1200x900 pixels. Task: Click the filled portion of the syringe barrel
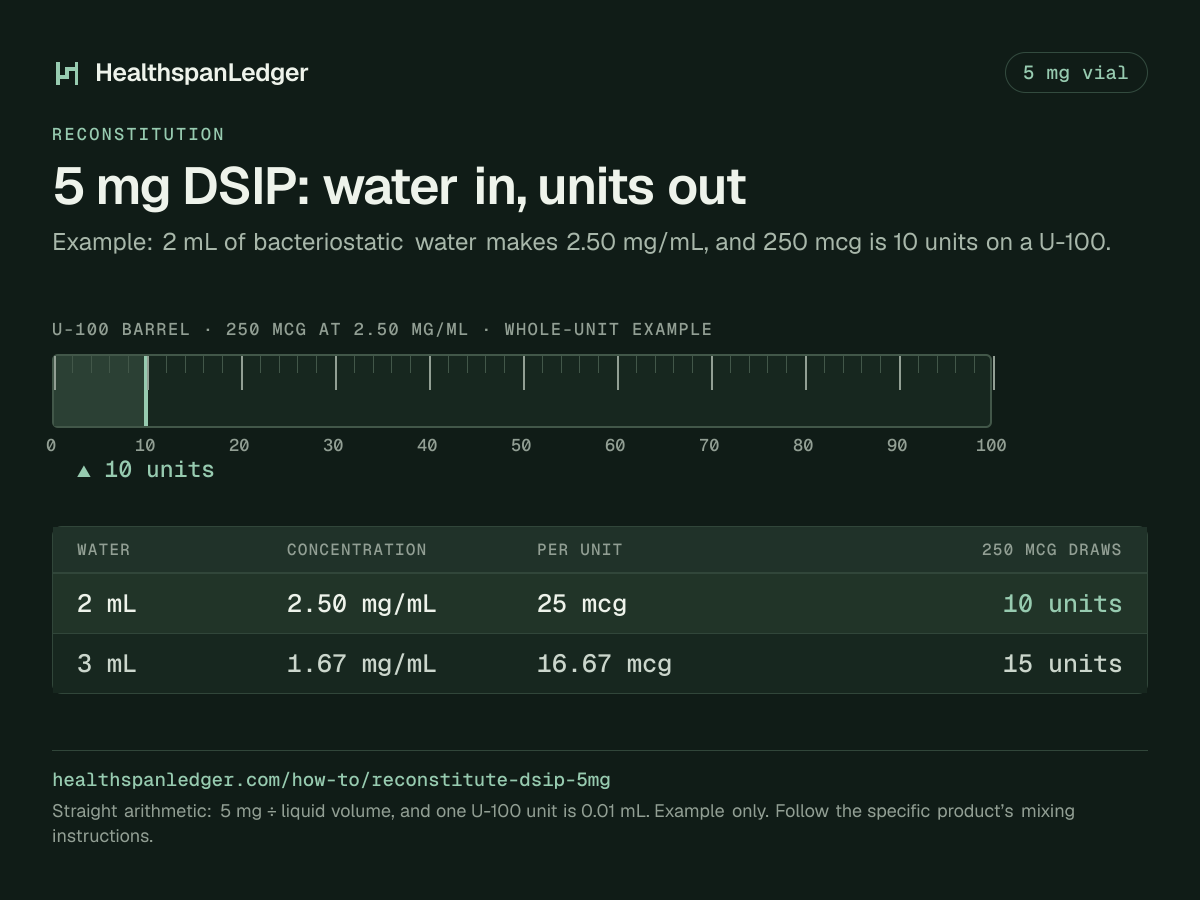(x=99, y=391)
